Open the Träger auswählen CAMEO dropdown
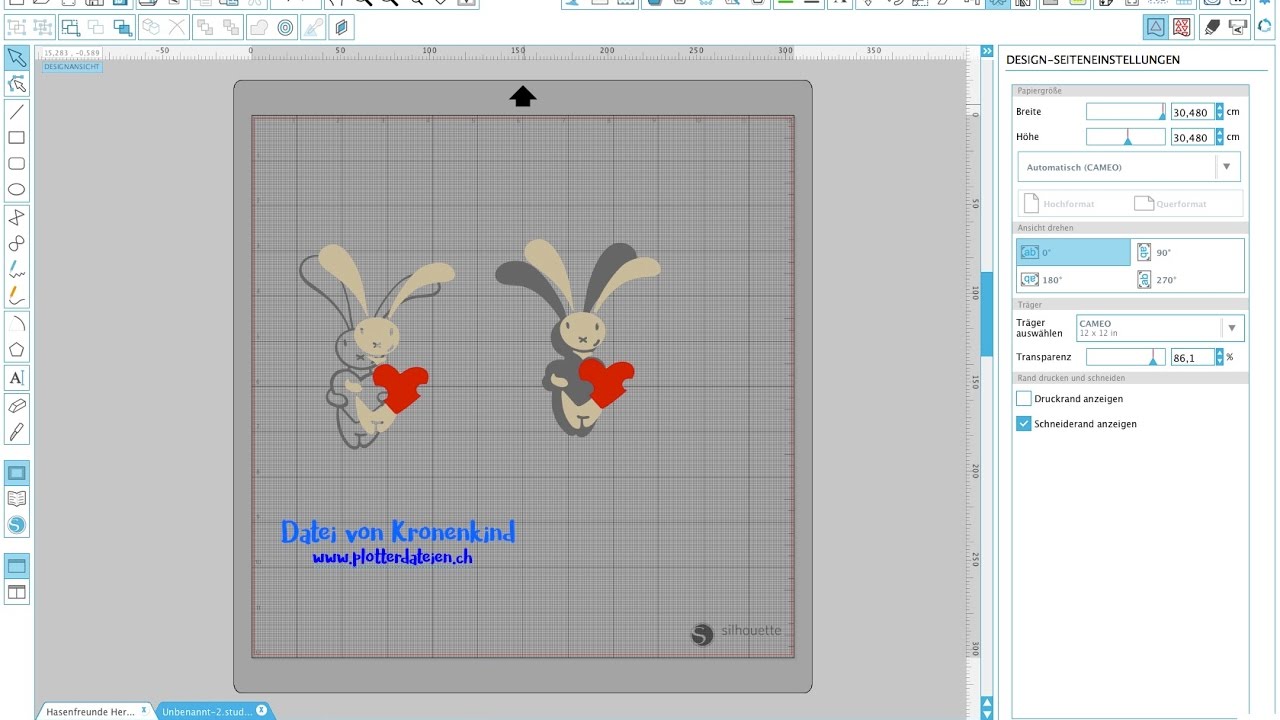1280x720 pixels. click(x=1160, y=328)
